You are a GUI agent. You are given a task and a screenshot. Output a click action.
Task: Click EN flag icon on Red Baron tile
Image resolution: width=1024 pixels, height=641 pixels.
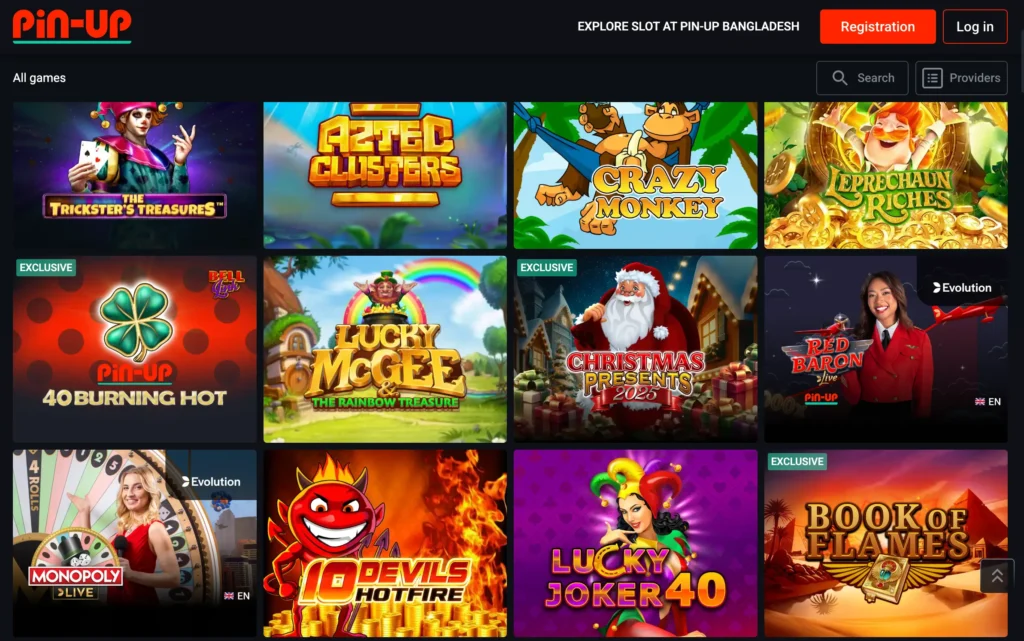click(980, 401)
